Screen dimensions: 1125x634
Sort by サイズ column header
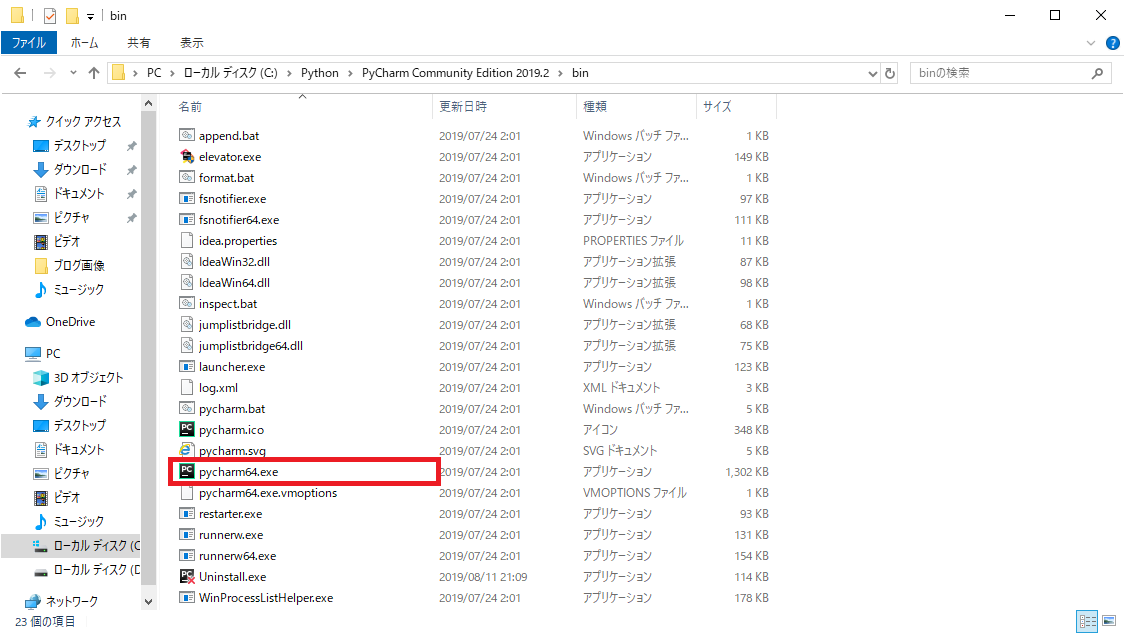(x=736, y=106)
